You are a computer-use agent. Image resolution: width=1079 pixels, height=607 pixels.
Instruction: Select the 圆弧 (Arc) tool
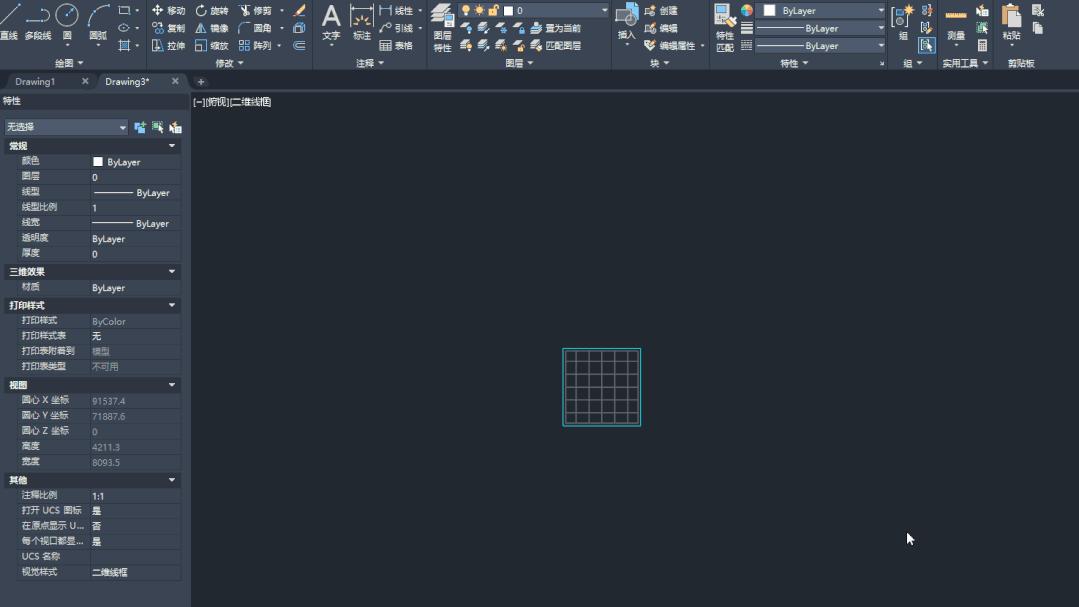pyautogui.click(x=98, y=21)
